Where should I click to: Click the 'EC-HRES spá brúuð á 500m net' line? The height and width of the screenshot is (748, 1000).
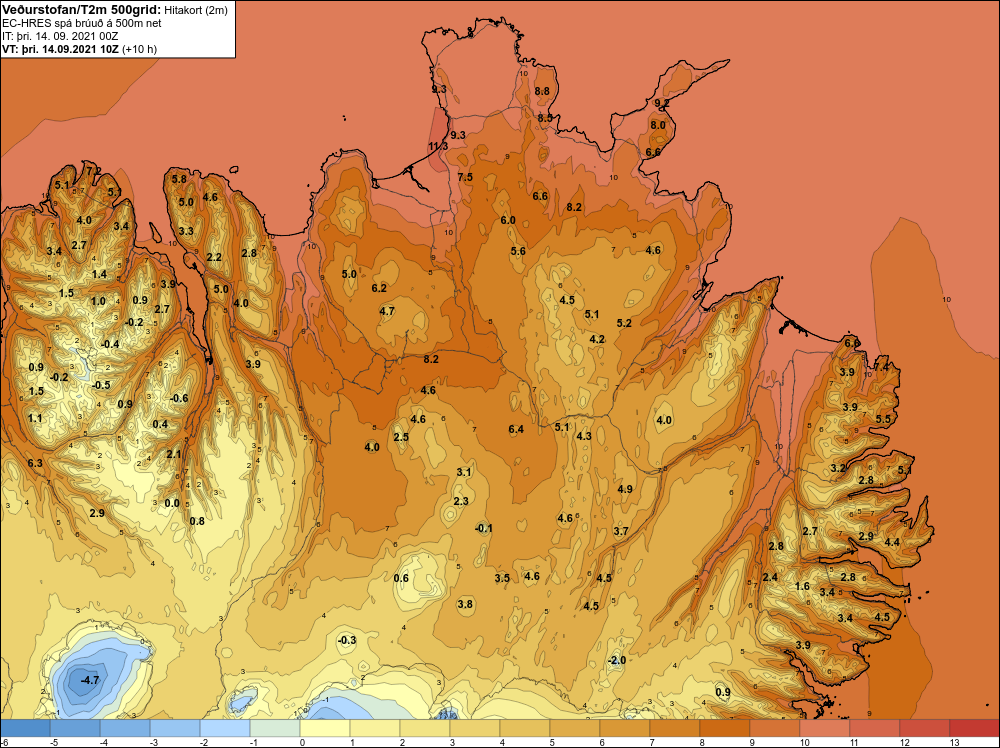[x=82, y=23]
